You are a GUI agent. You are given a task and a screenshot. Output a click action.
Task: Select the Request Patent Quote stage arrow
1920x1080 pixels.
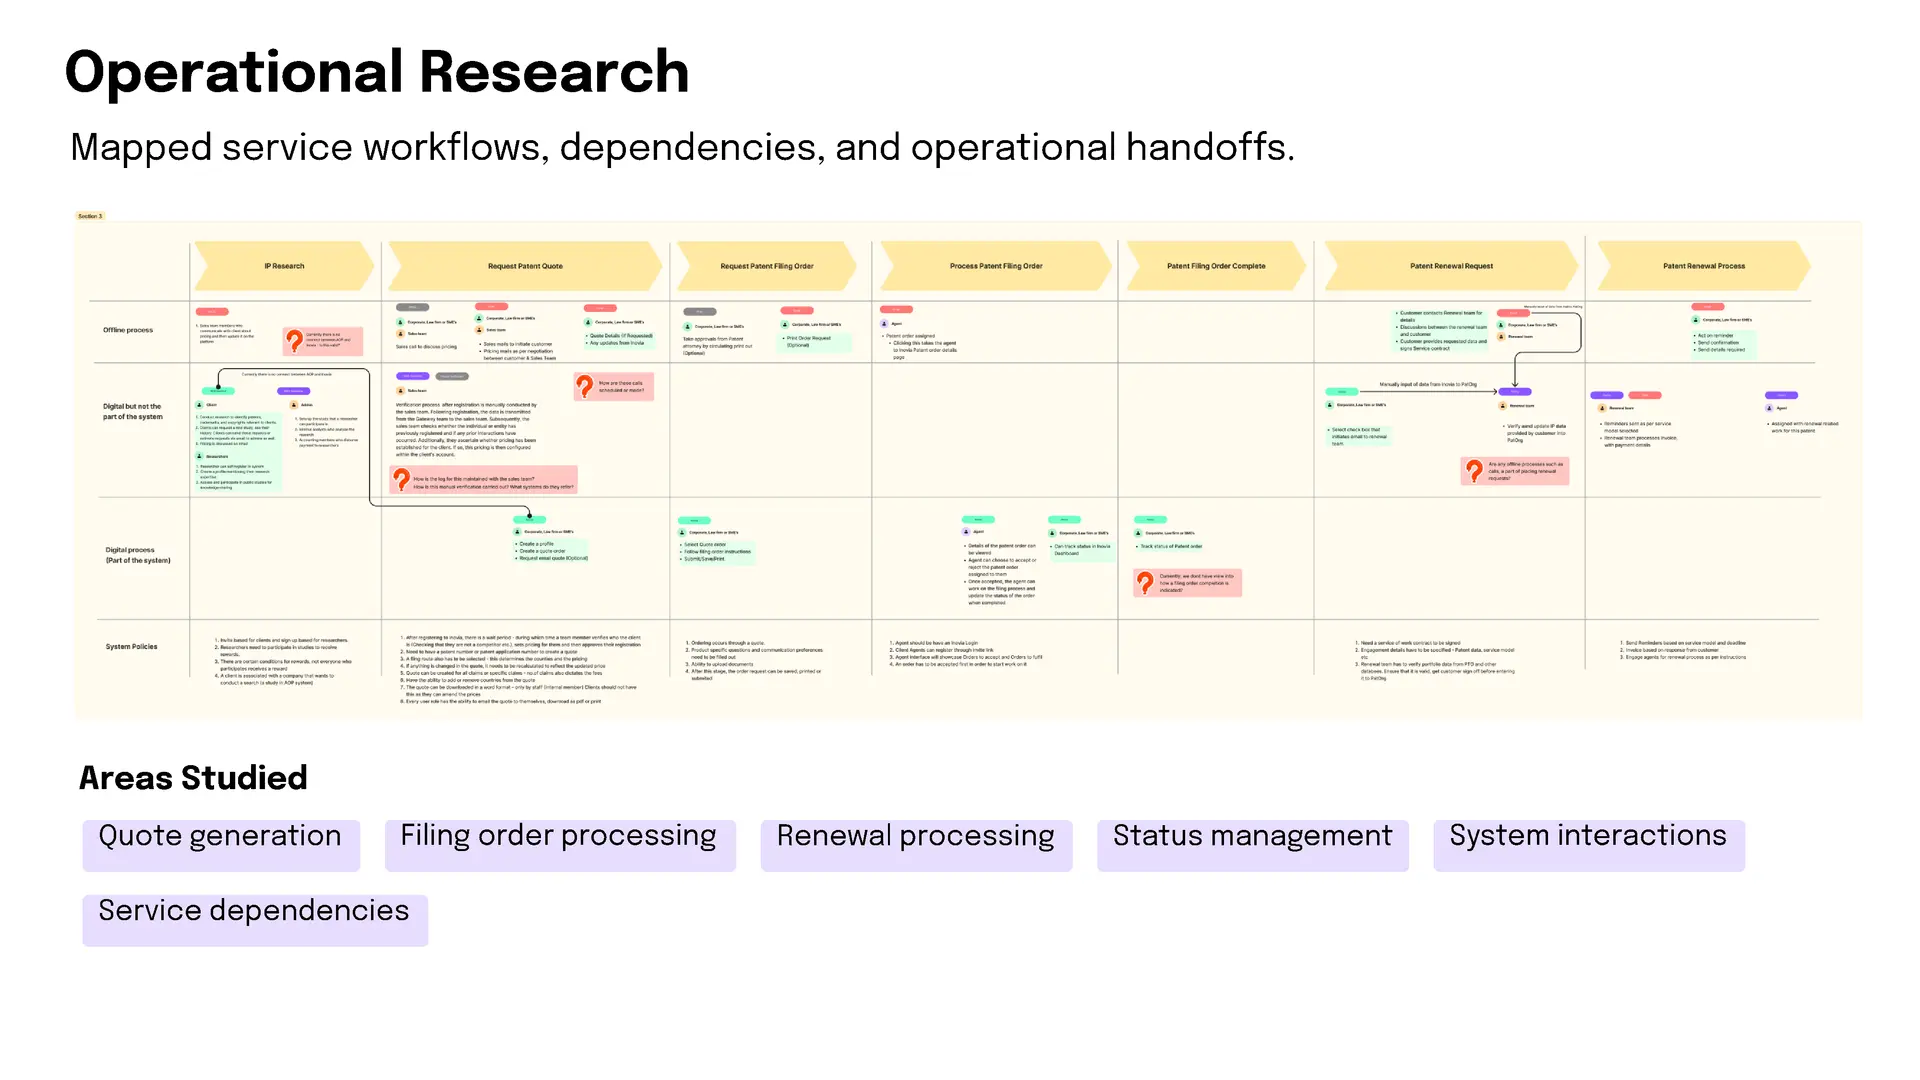click(525, 266)
